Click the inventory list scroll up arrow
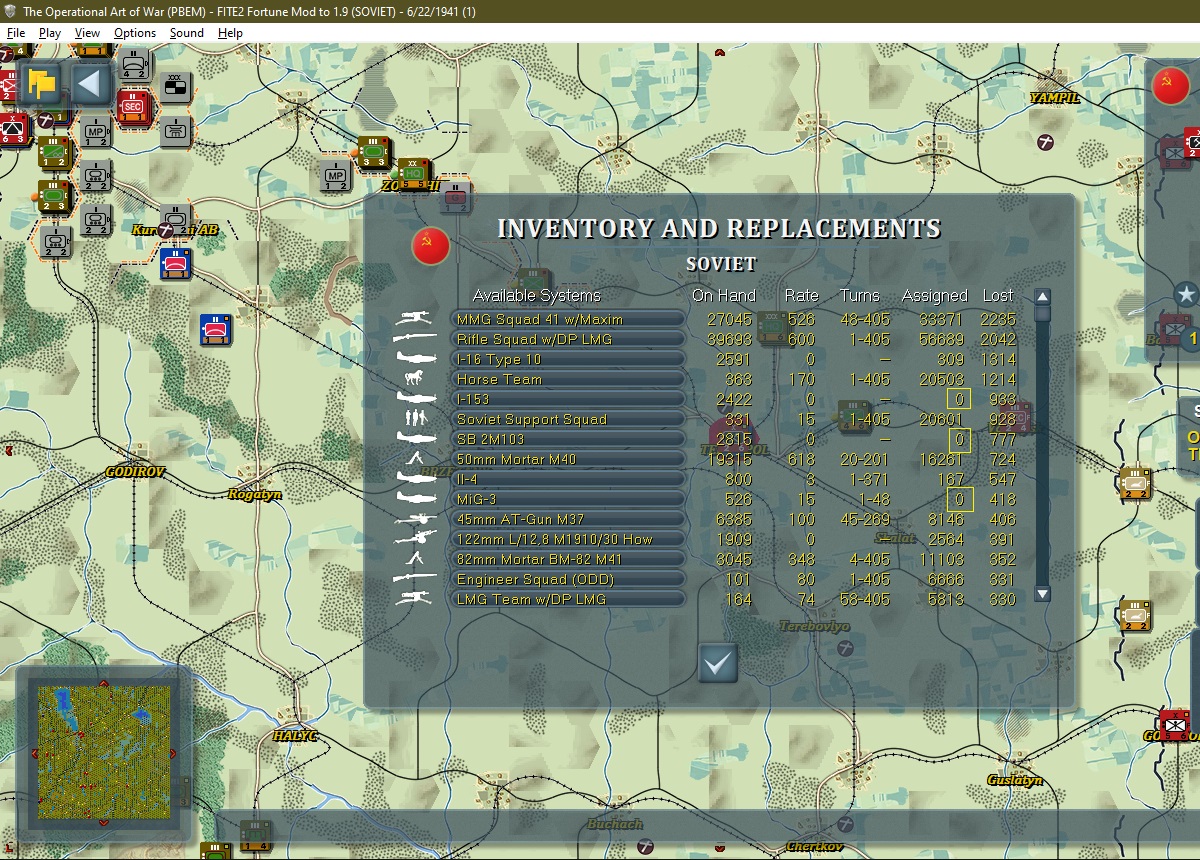 (x=1042, y=297)
